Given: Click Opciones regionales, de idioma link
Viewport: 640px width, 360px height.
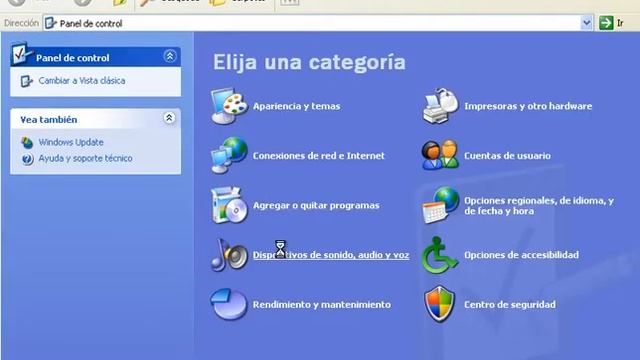Looking at the screenshot, I should coord(539,206).
